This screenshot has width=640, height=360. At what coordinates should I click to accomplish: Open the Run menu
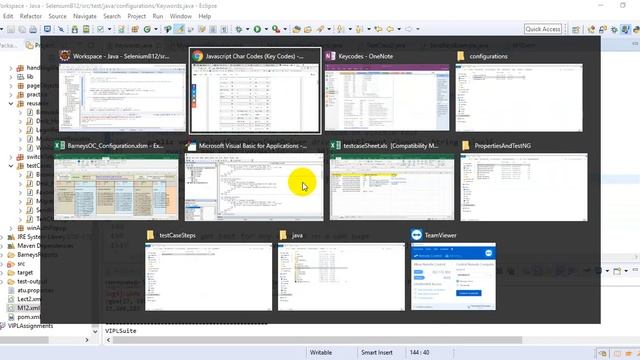tap(158, 16)
